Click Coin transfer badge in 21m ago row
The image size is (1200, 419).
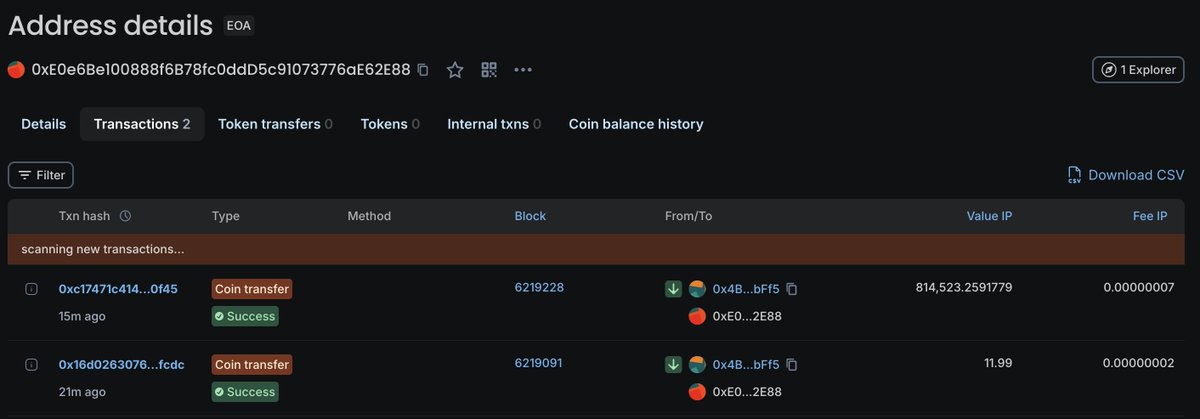coord(252,365)
